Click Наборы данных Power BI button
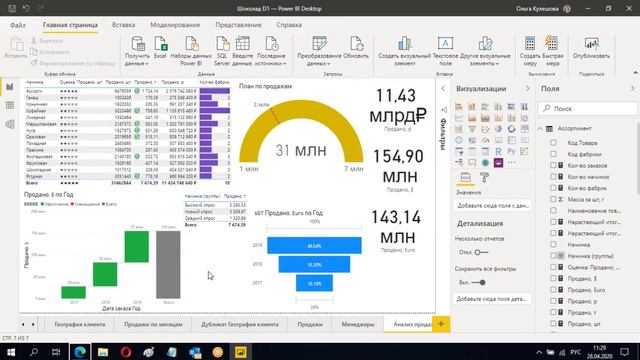 coord(191,51)
